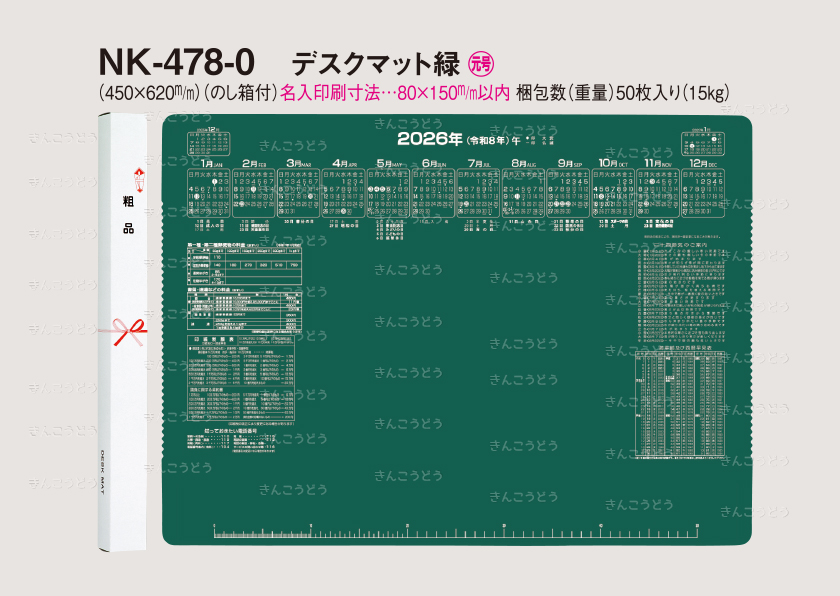Click the 7月 JUL month heading

coord(479,163)
